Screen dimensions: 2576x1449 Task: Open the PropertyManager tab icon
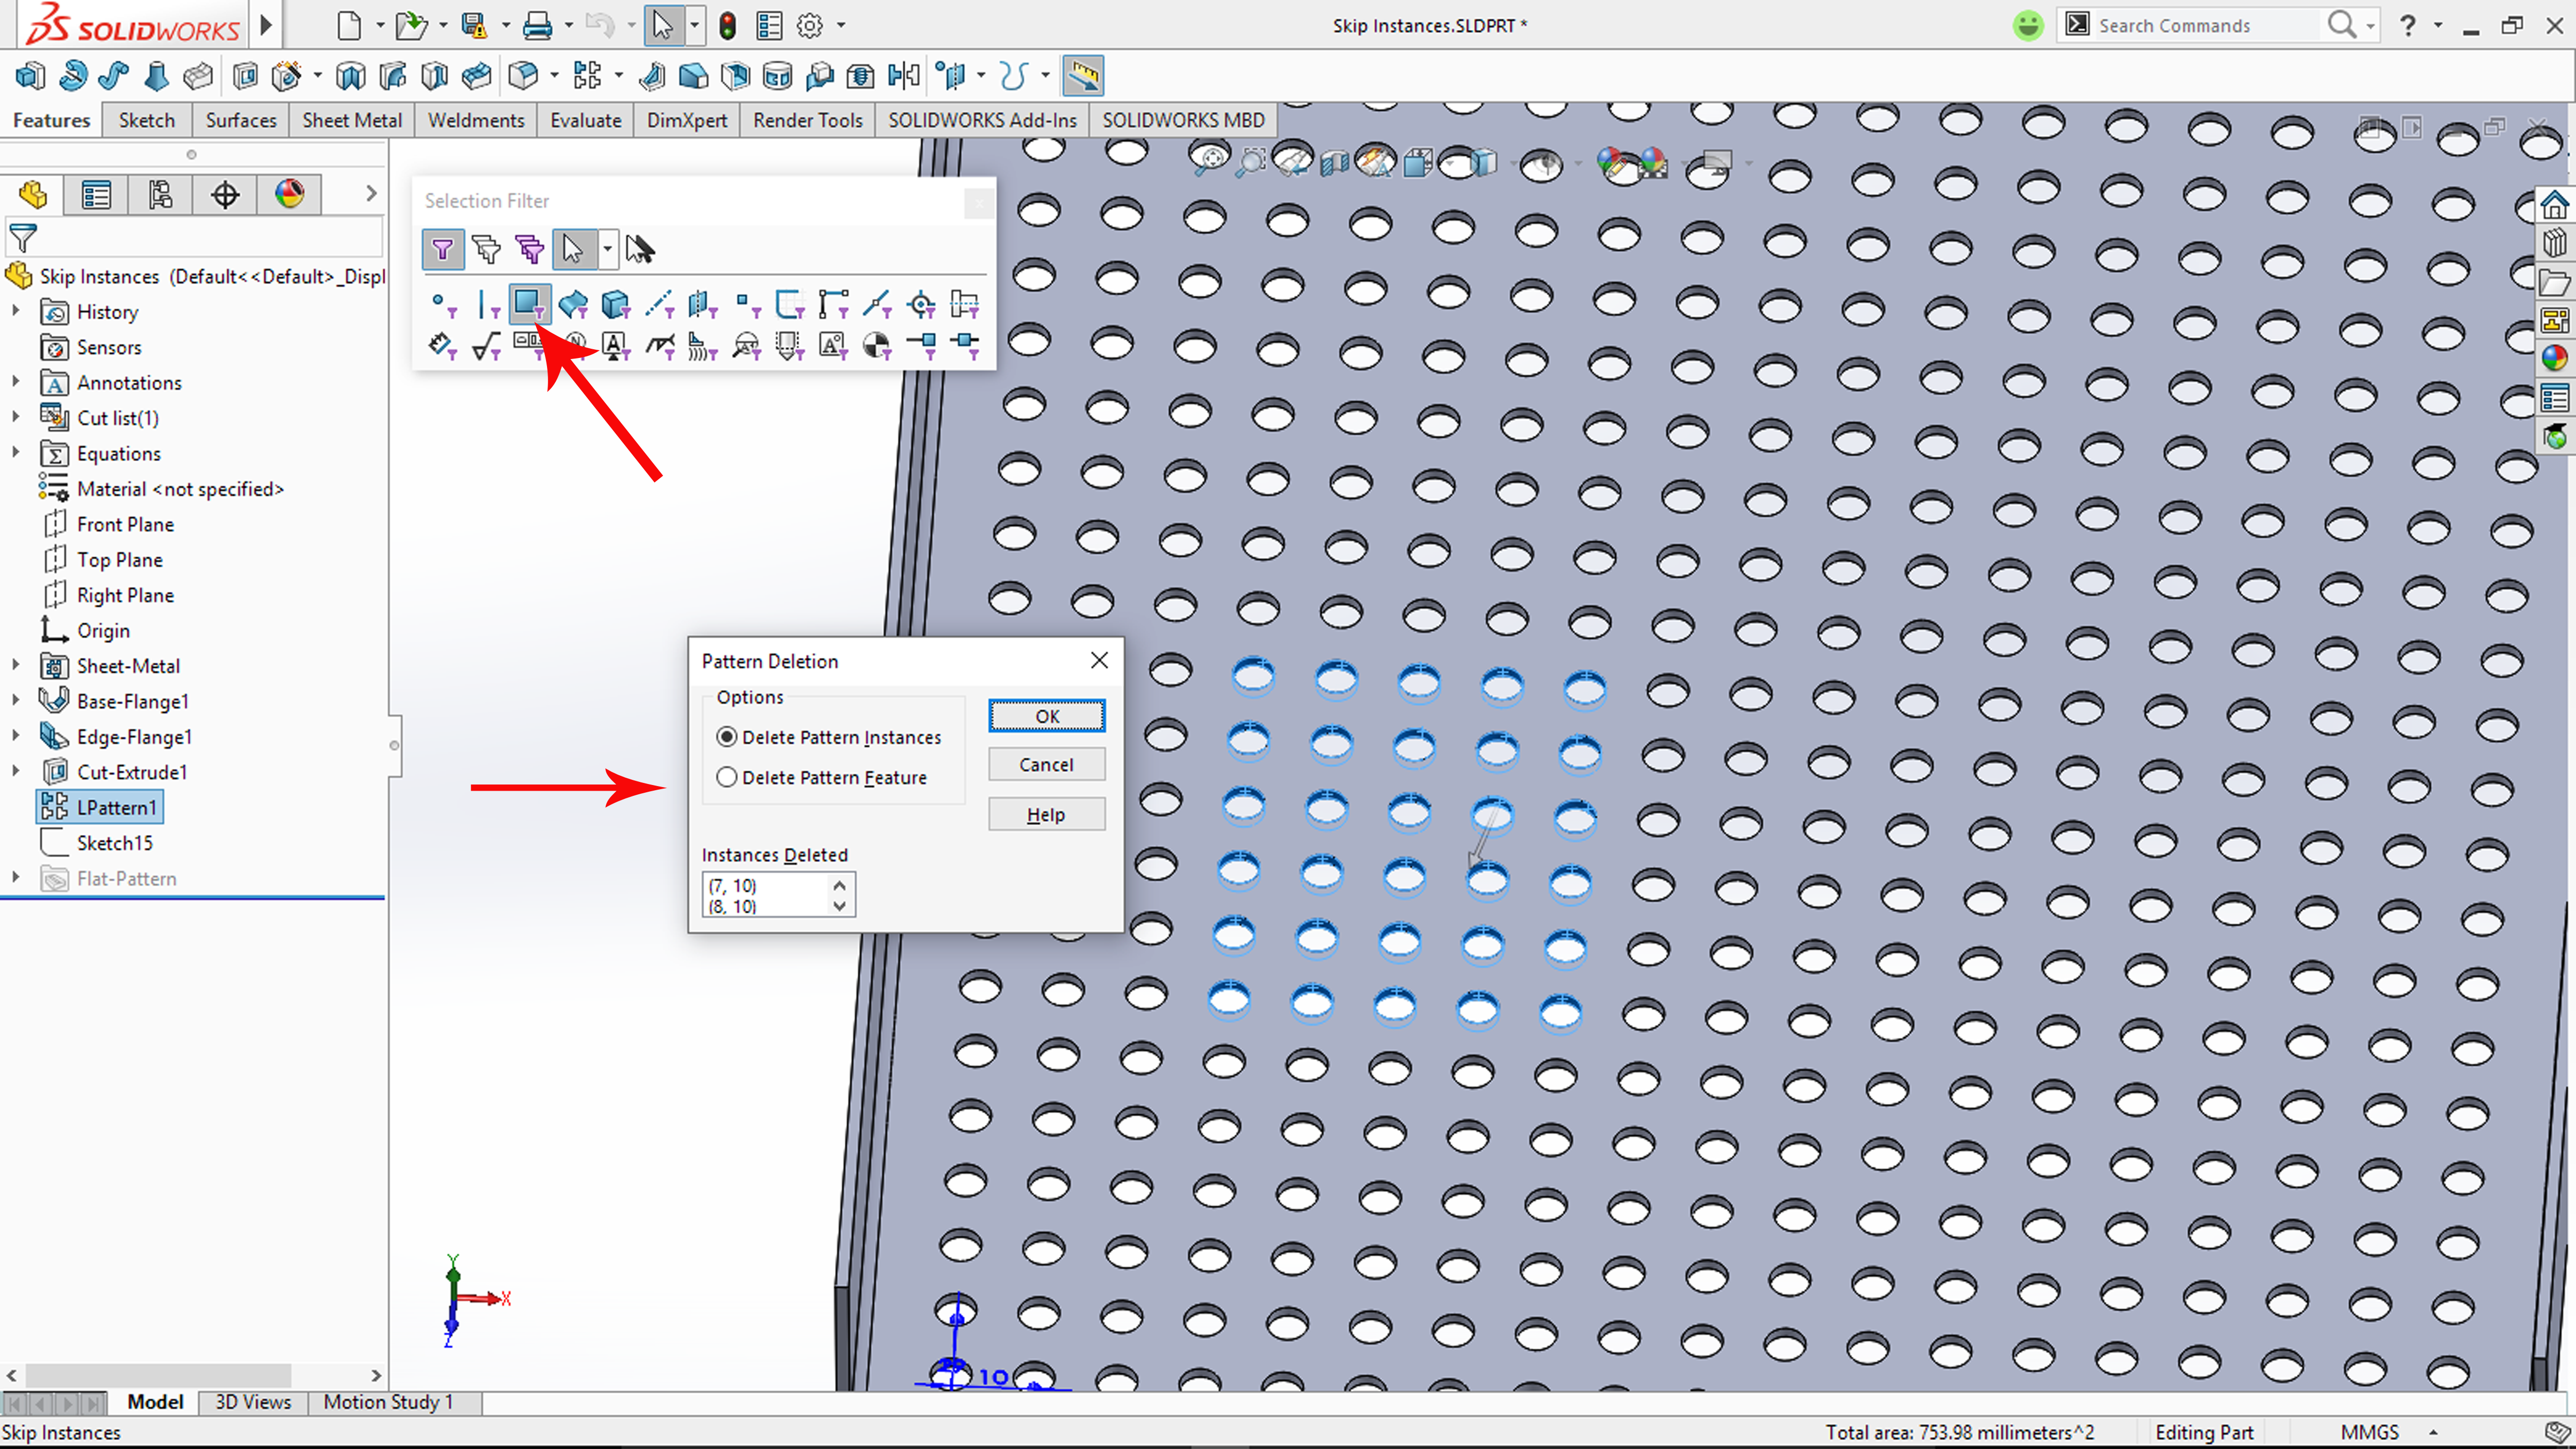(96, 194)
